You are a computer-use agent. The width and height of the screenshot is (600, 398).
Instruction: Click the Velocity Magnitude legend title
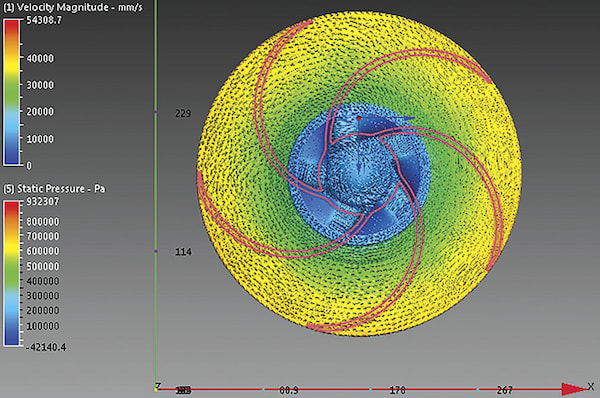tap(73, 8)
